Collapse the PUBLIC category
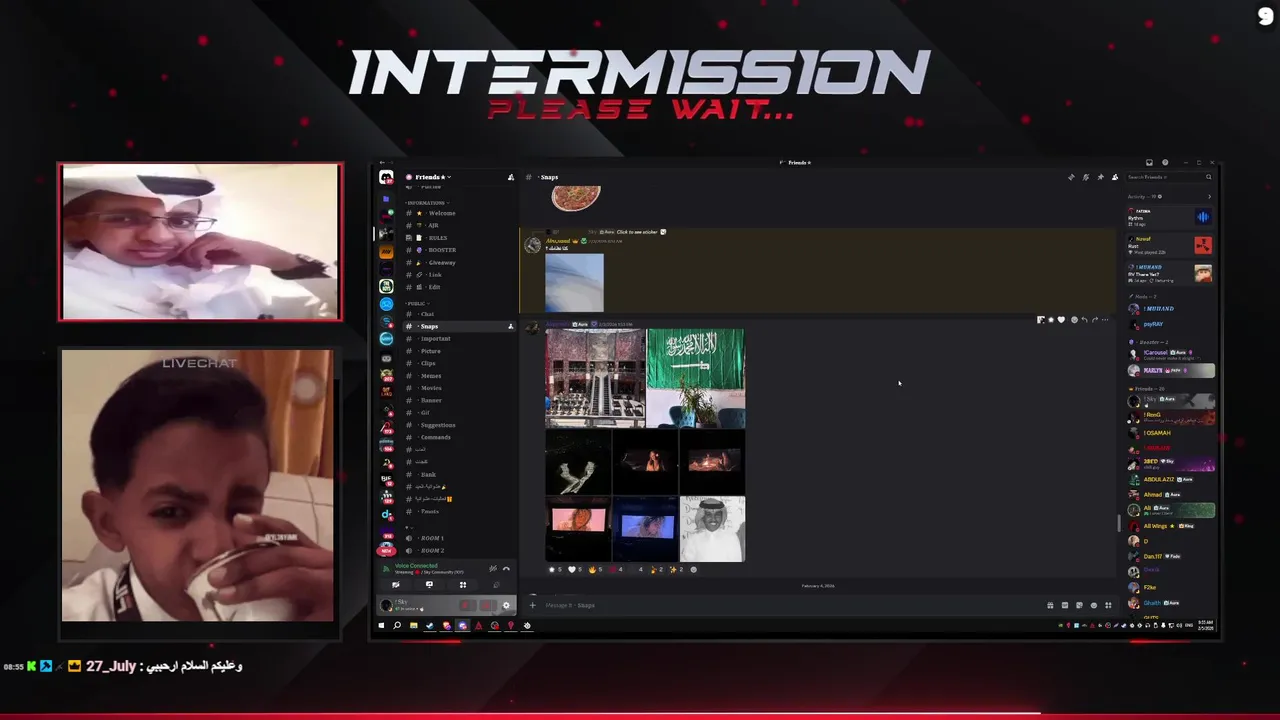The width and height of the screenshot is (1280, 720). point(417,303)
